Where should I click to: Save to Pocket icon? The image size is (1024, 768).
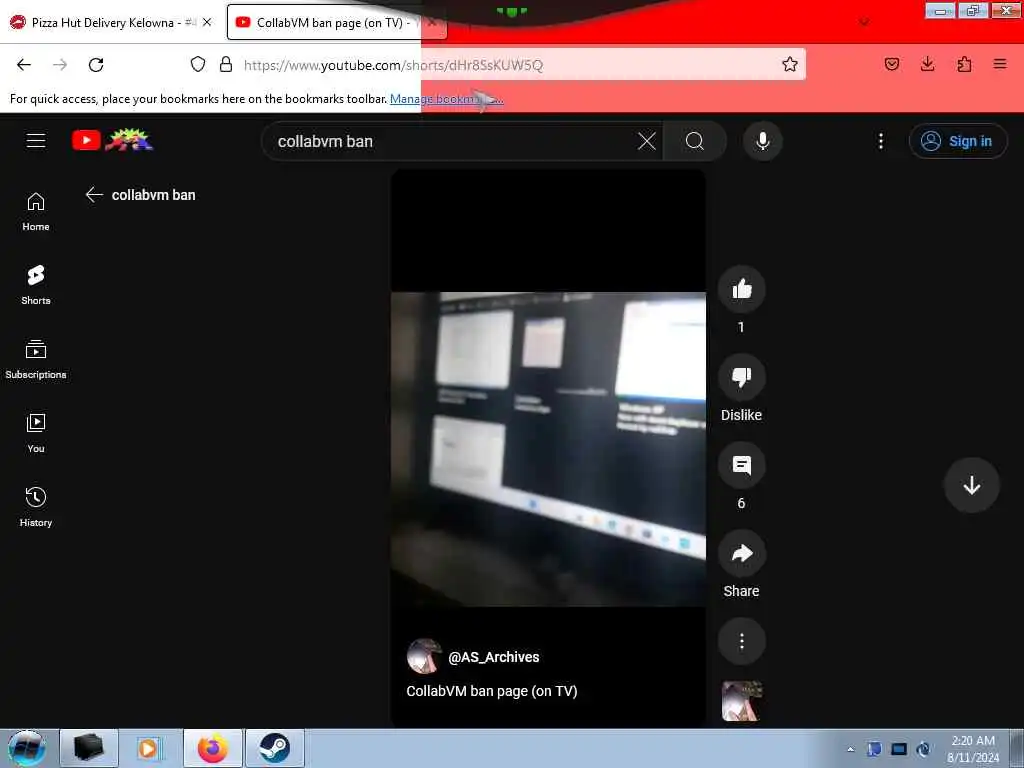(x=891, y=64)
